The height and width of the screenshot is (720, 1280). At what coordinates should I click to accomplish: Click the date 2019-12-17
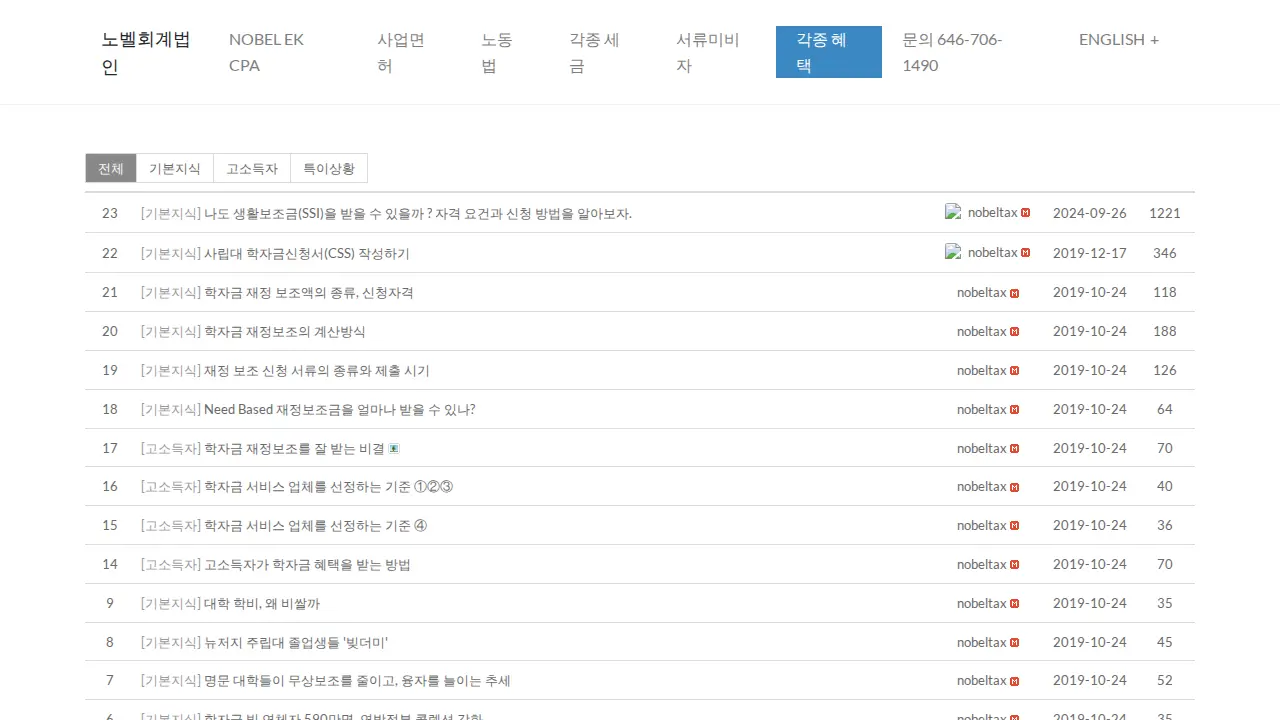[1090, 253]
